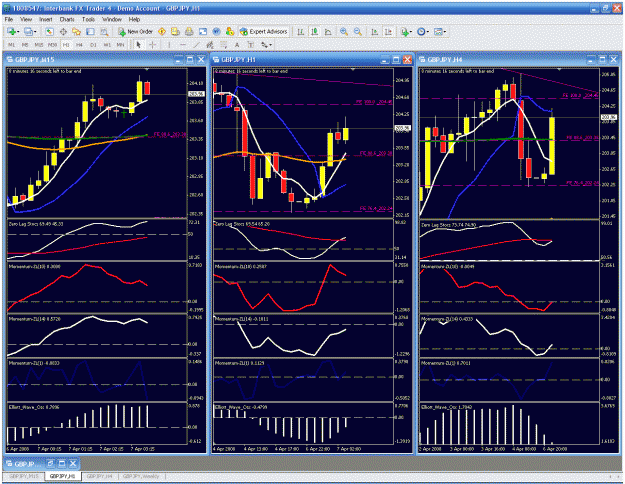The width and height of the screenshot is (625, 484).
Task: Switch timeframe to MN
Action: (x=120, y=45)
